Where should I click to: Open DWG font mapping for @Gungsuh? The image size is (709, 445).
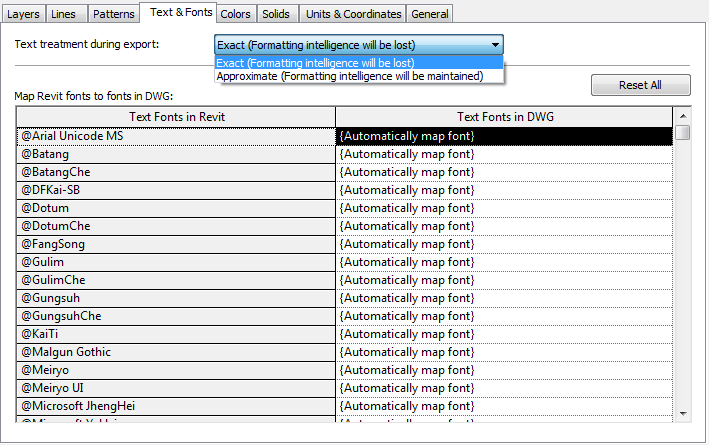pos(504,298)
